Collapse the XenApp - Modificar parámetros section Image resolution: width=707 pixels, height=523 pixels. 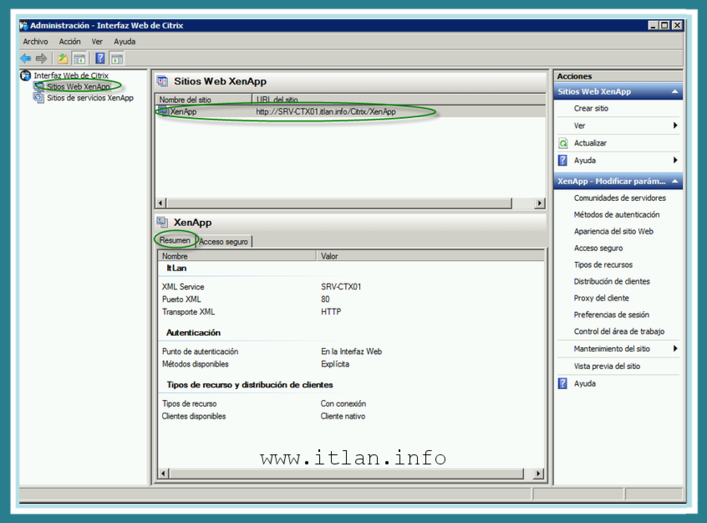[x=676, y=181]
